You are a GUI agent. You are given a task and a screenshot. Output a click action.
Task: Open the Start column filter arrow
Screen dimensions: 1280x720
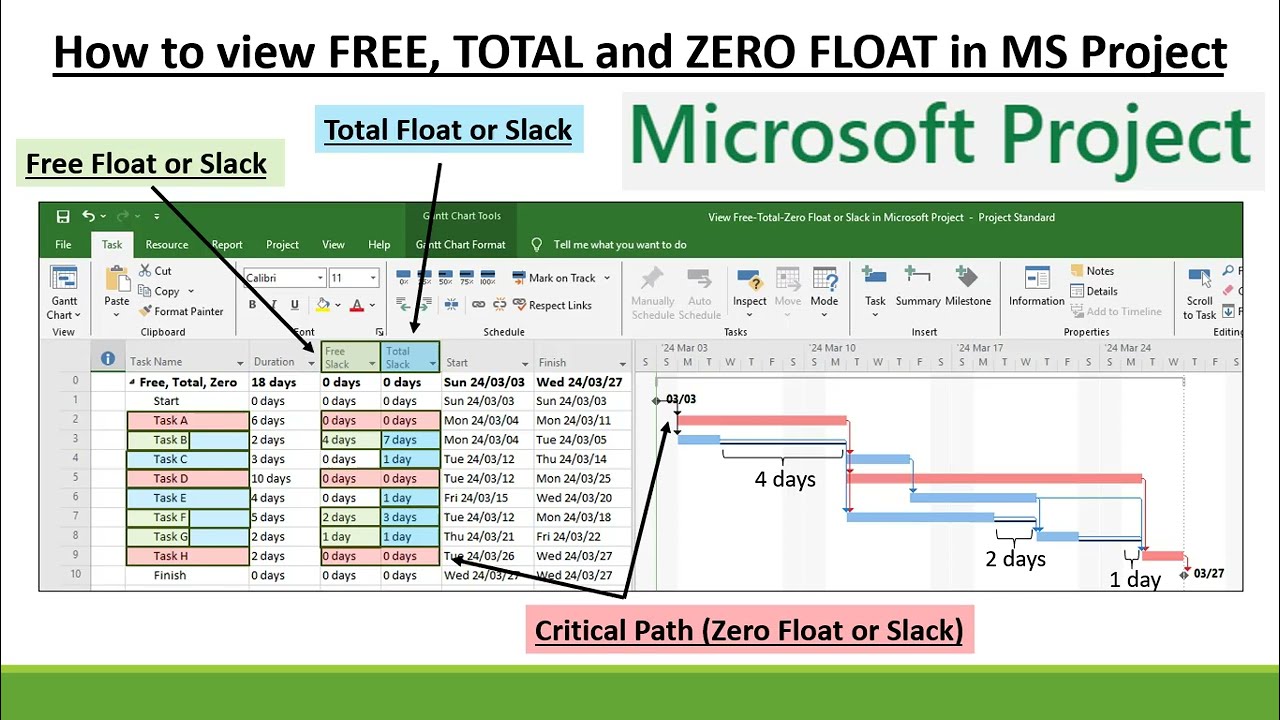point(525,363)
